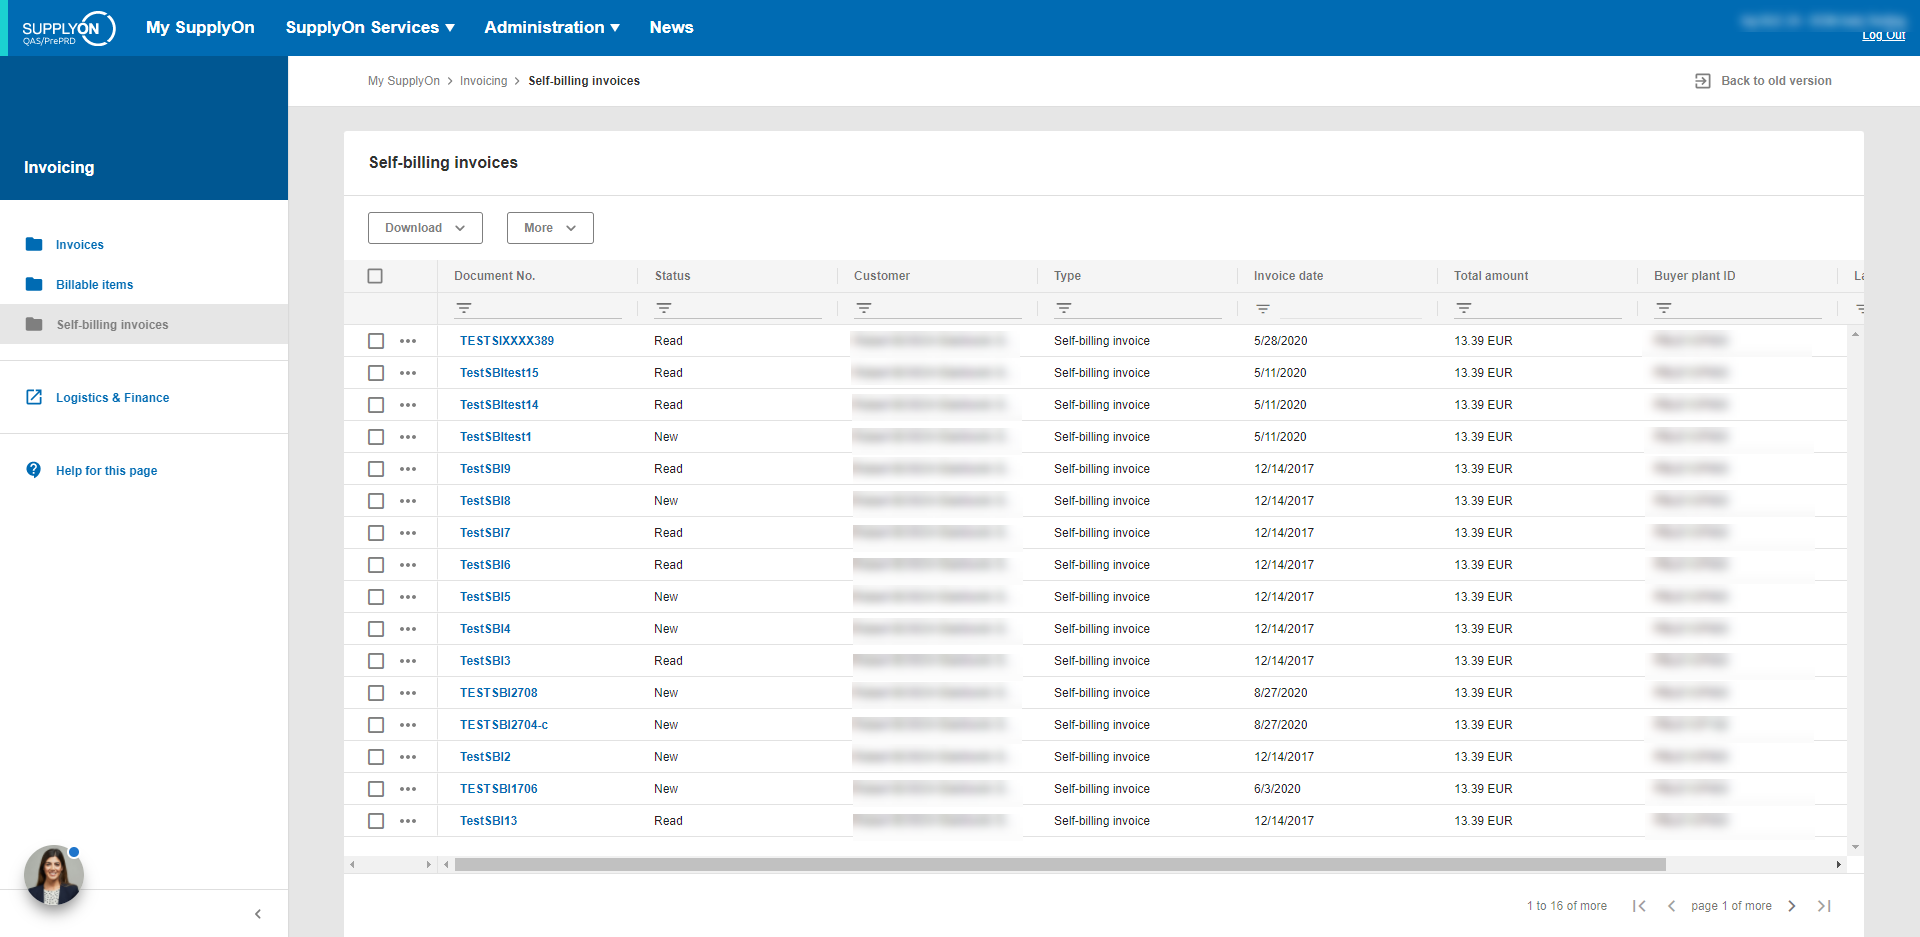Open three-dot actions menu for TestSBI9 row

coord(408,469)
